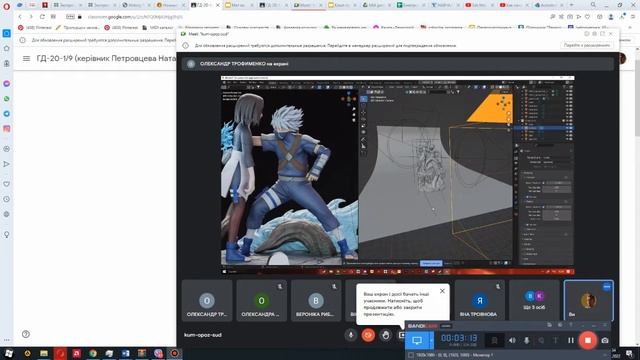Select your own Ви video tile
The height and width of the screenshot is (360, 640).
click(x=589, y=300)
